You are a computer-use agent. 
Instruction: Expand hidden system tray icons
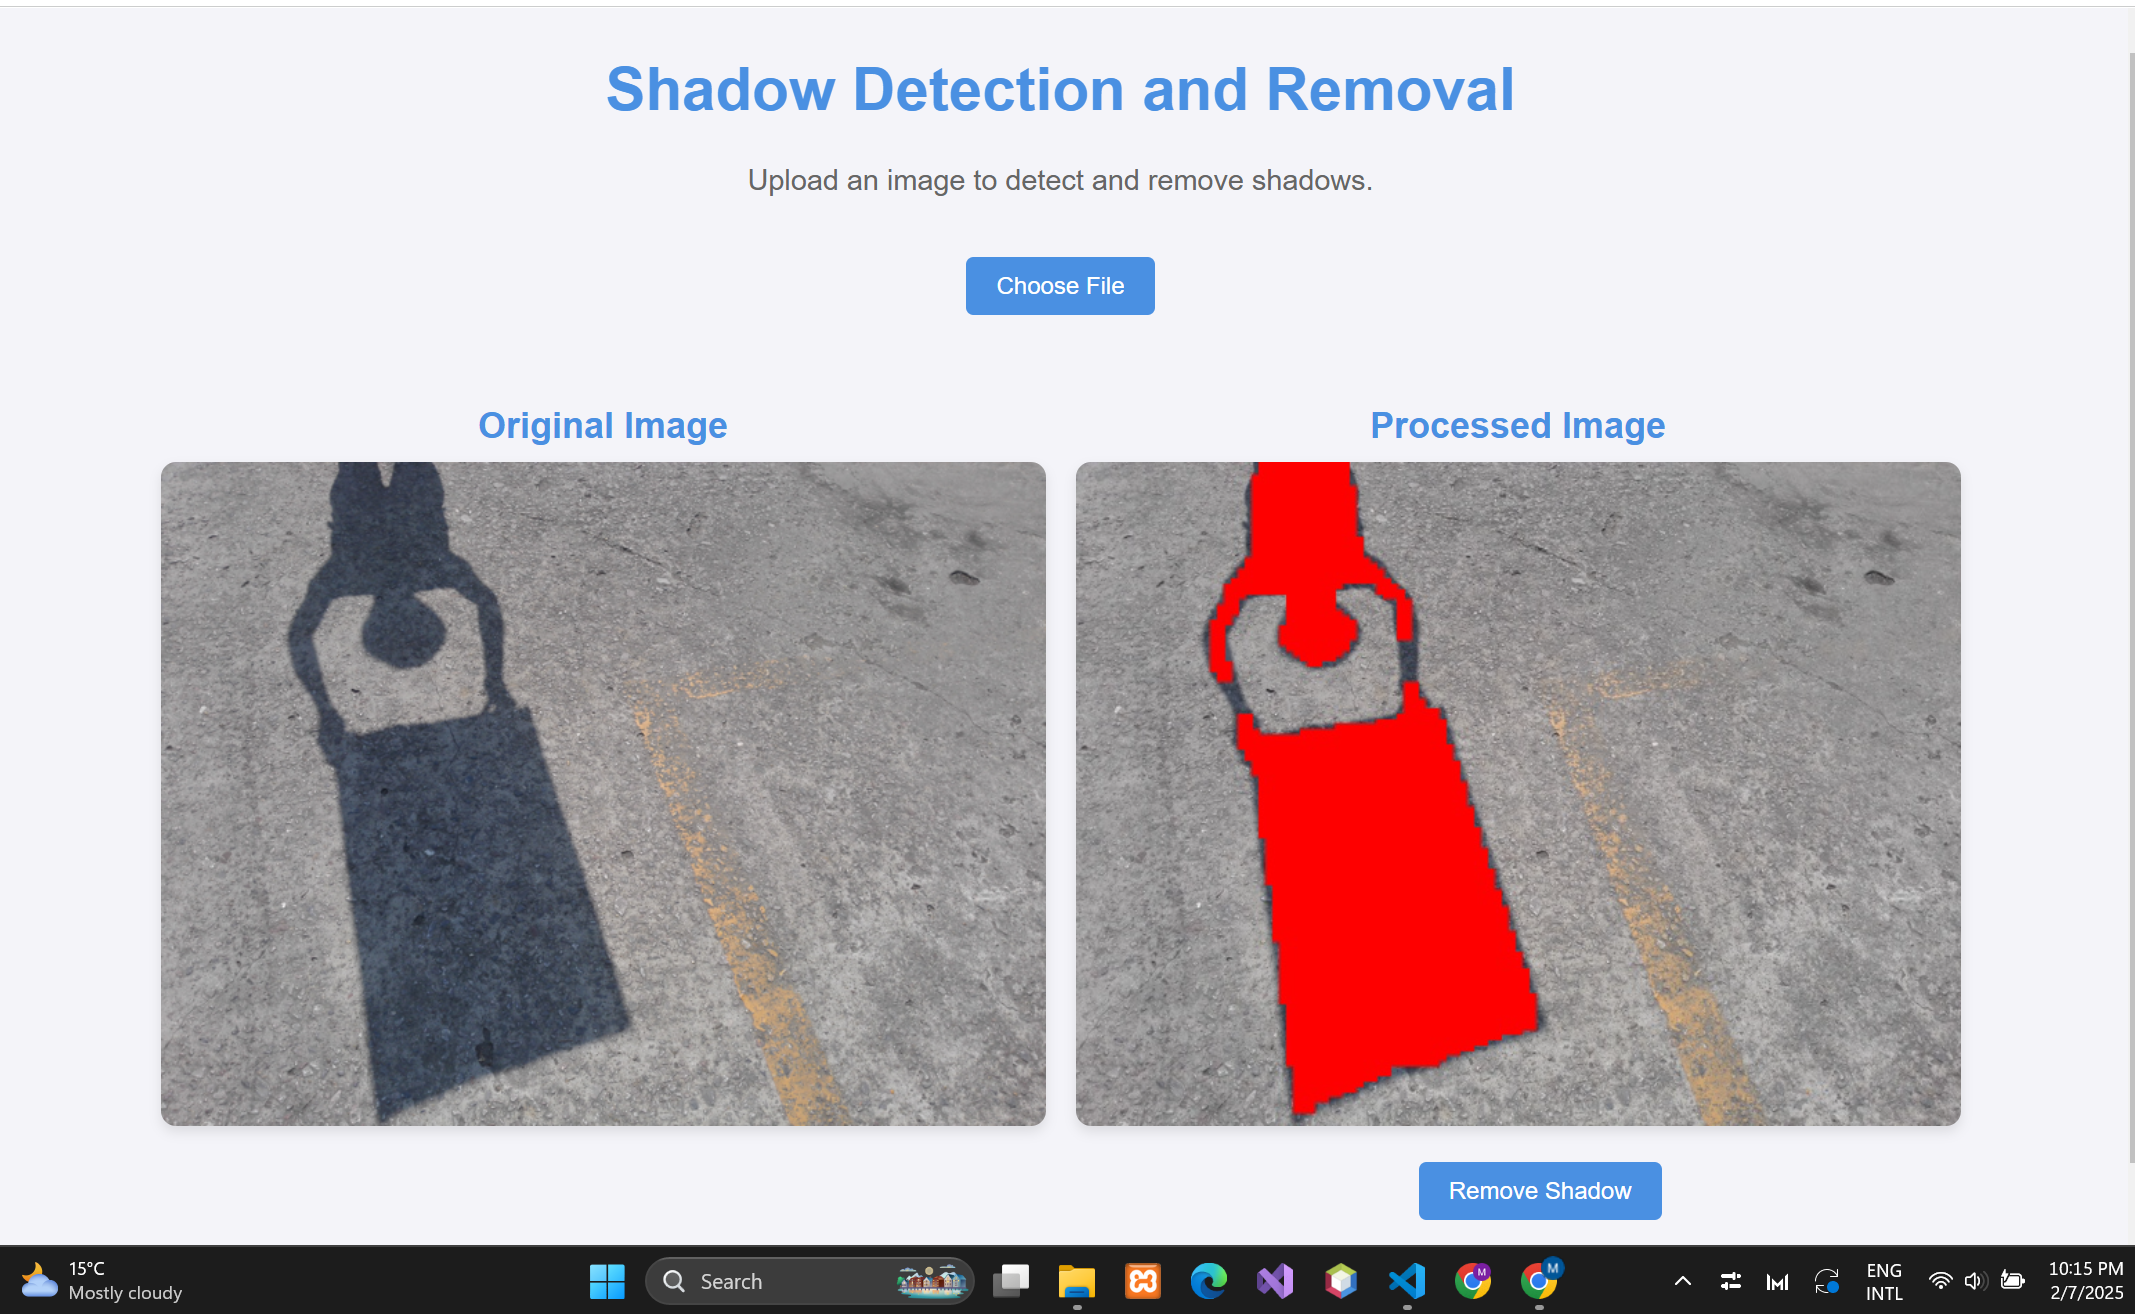[1683, 1281]
